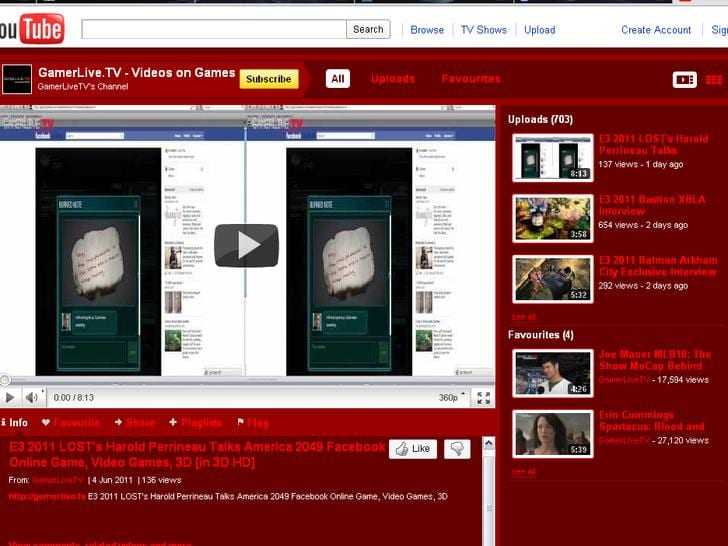Screen dimensions: 728x546
Task: Mute the video with the speaker icon
Action: coord(32,398)
